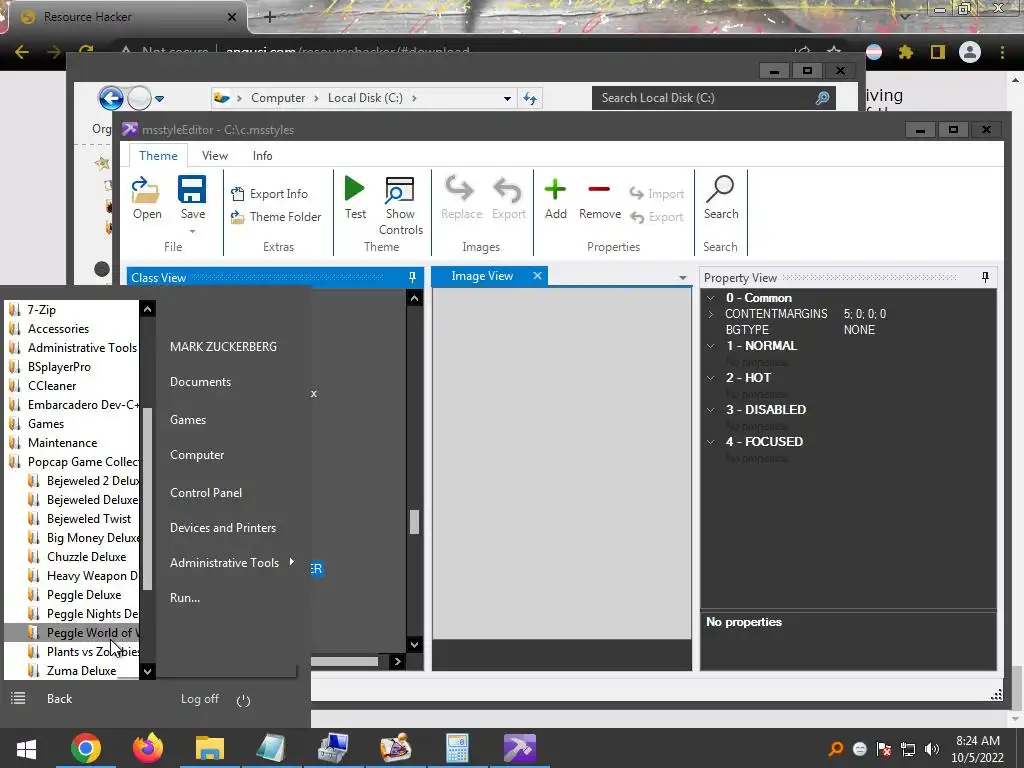
Task: Open the Explorer address bar dropdown
Action: coord(507,99)
